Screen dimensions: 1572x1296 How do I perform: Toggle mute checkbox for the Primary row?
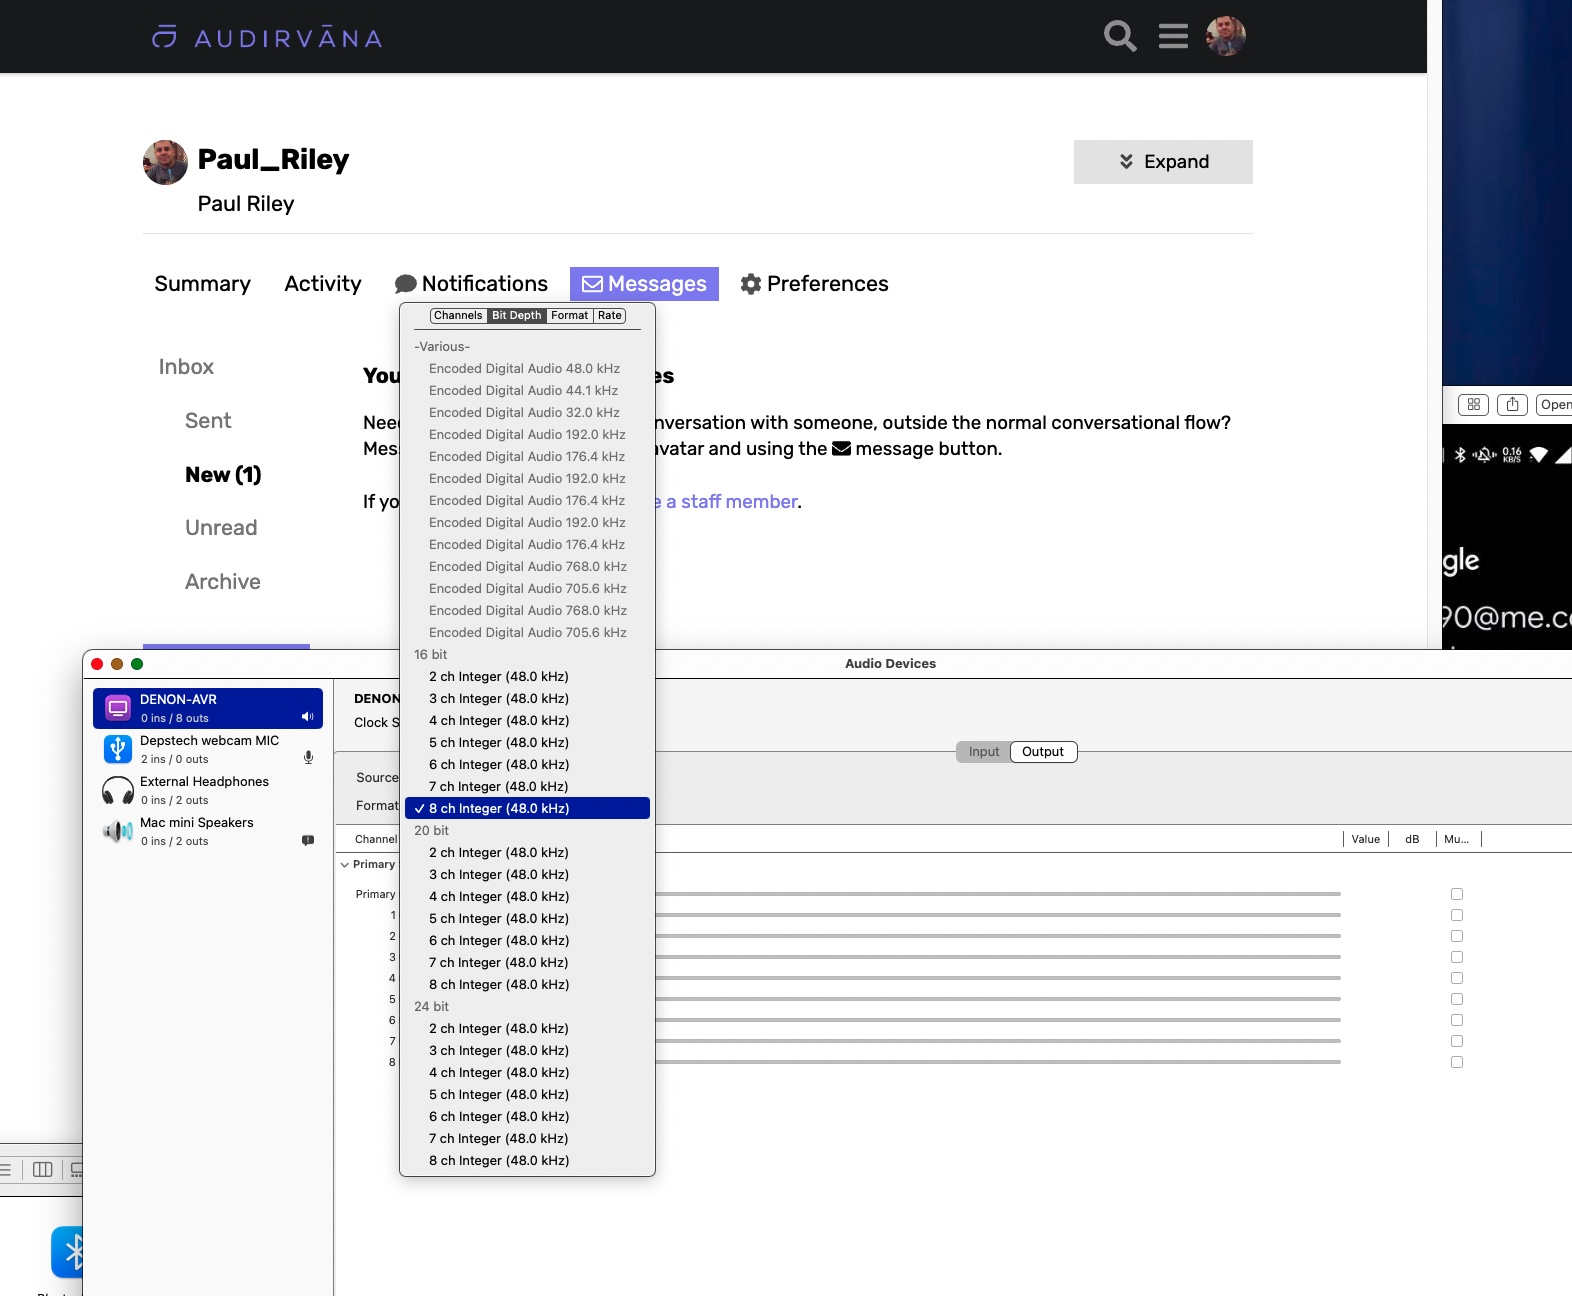[1457, 894]
